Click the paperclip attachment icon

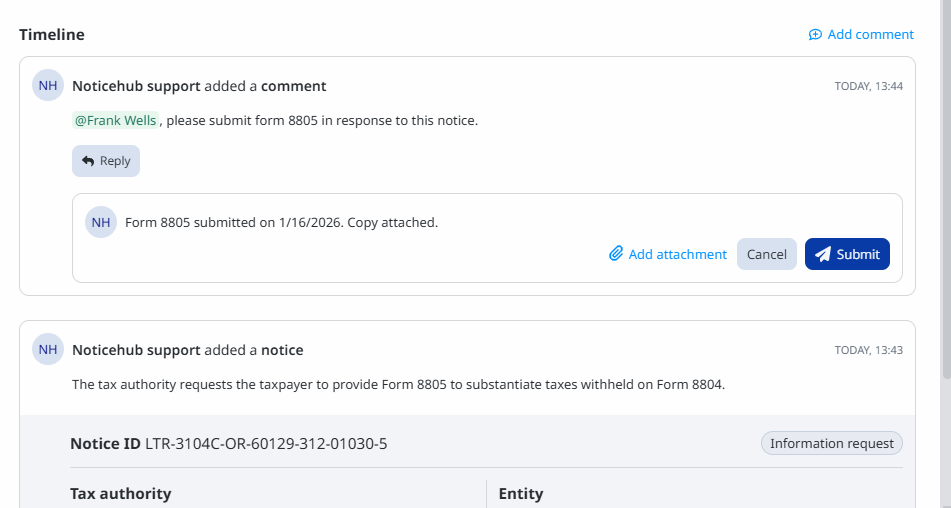[x=616, y=254]
